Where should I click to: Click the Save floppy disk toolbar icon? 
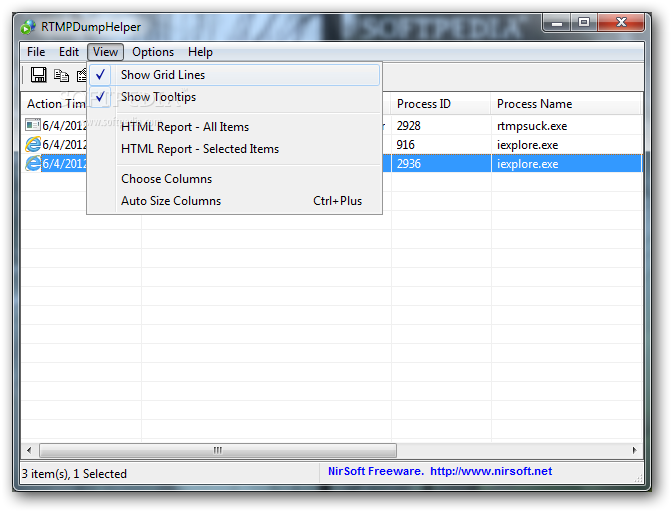[x=39, y=75]
